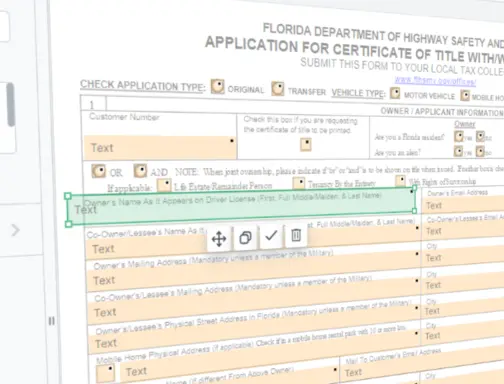Check the Mobile Home Physical Address checkbox
Viewport: 504px width, 384px height.
coord(105,373)
